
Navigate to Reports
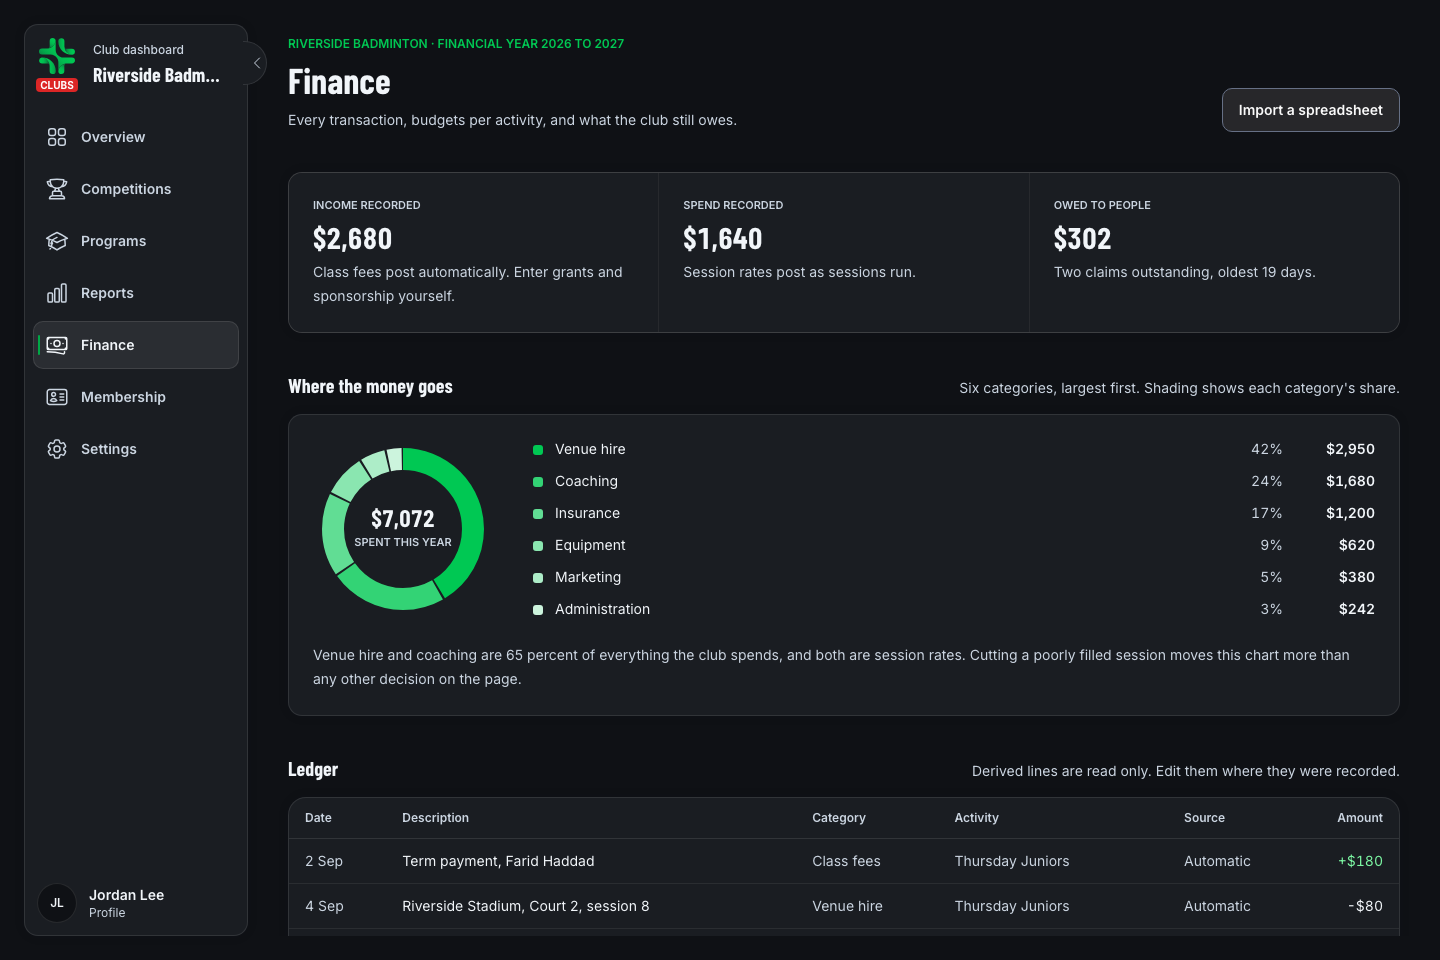coord(136,293)
